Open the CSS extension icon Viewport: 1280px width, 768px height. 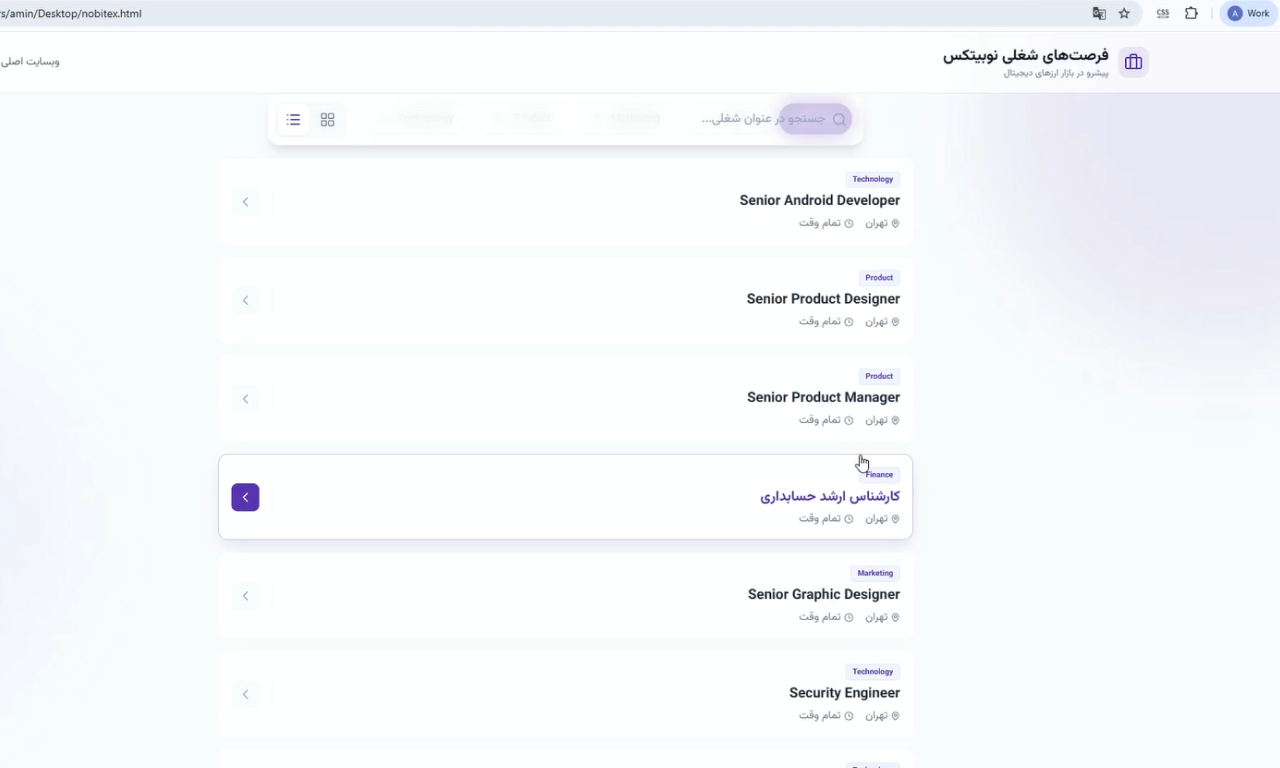click(1162, 14)
